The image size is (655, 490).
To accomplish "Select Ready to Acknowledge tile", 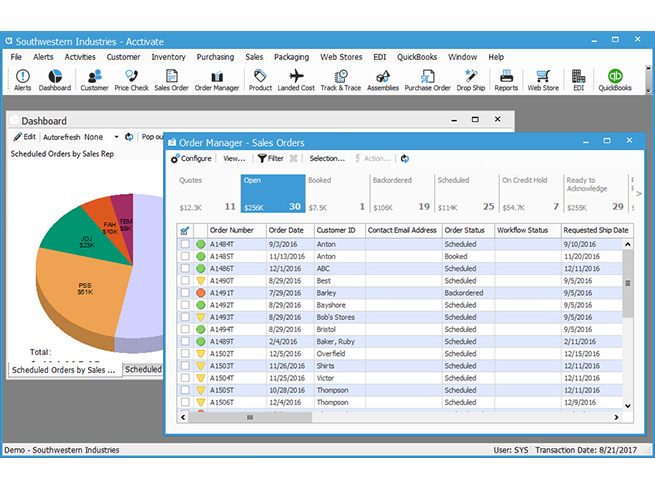I will point(595,193).
